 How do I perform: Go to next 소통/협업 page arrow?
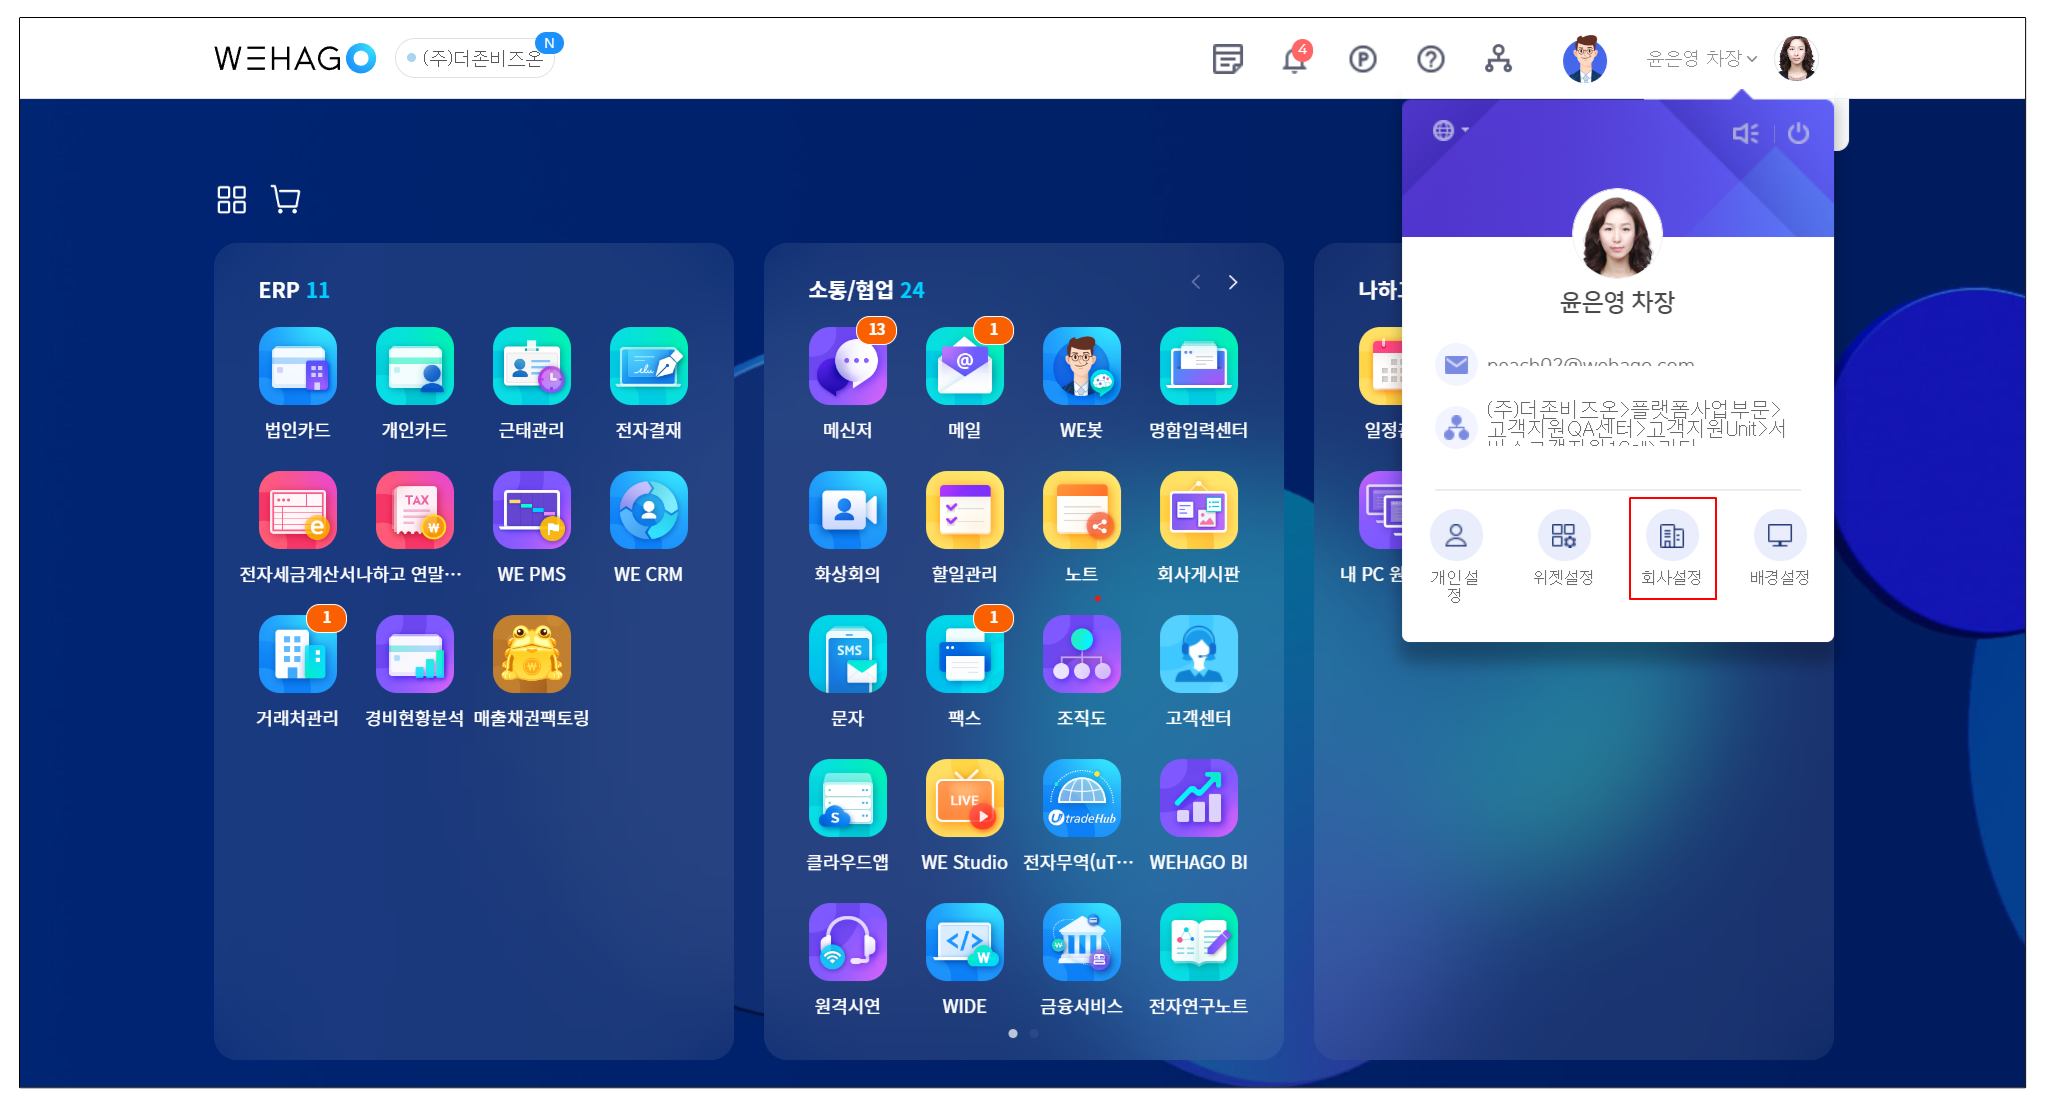[x=1233, y=283]
